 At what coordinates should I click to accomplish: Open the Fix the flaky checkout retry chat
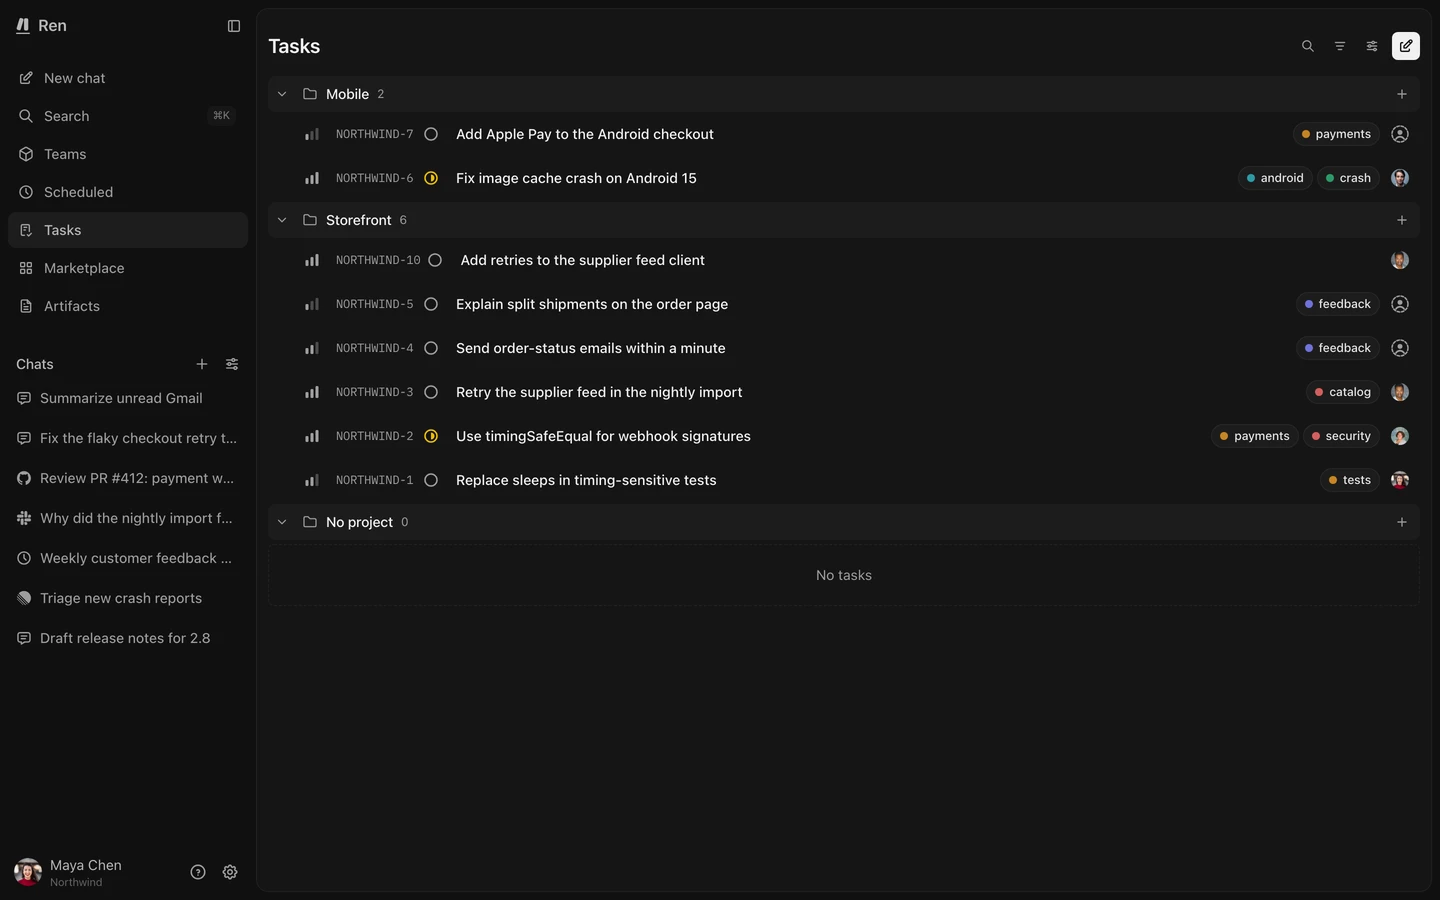pyautogui.click(x=128, y=438)
